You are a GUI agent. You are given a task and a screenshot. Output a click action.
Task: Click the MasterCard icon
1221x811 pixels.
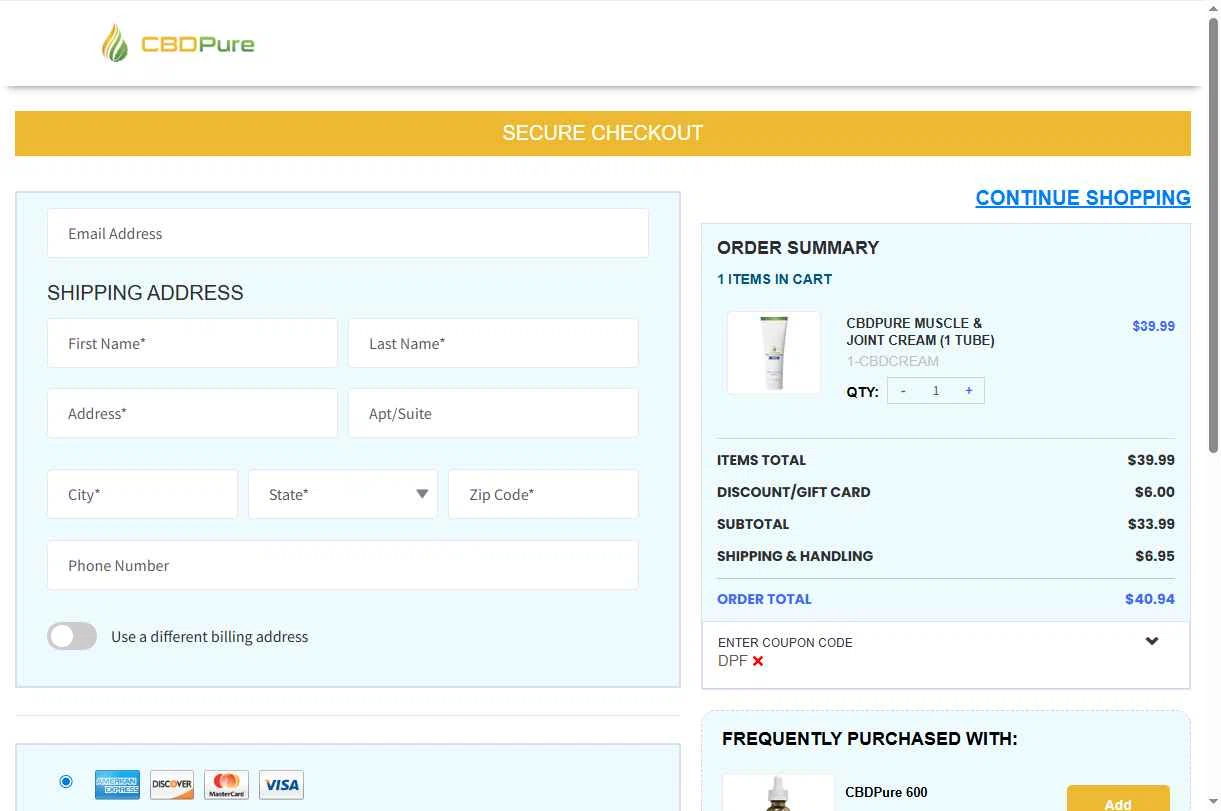point(227,785)
